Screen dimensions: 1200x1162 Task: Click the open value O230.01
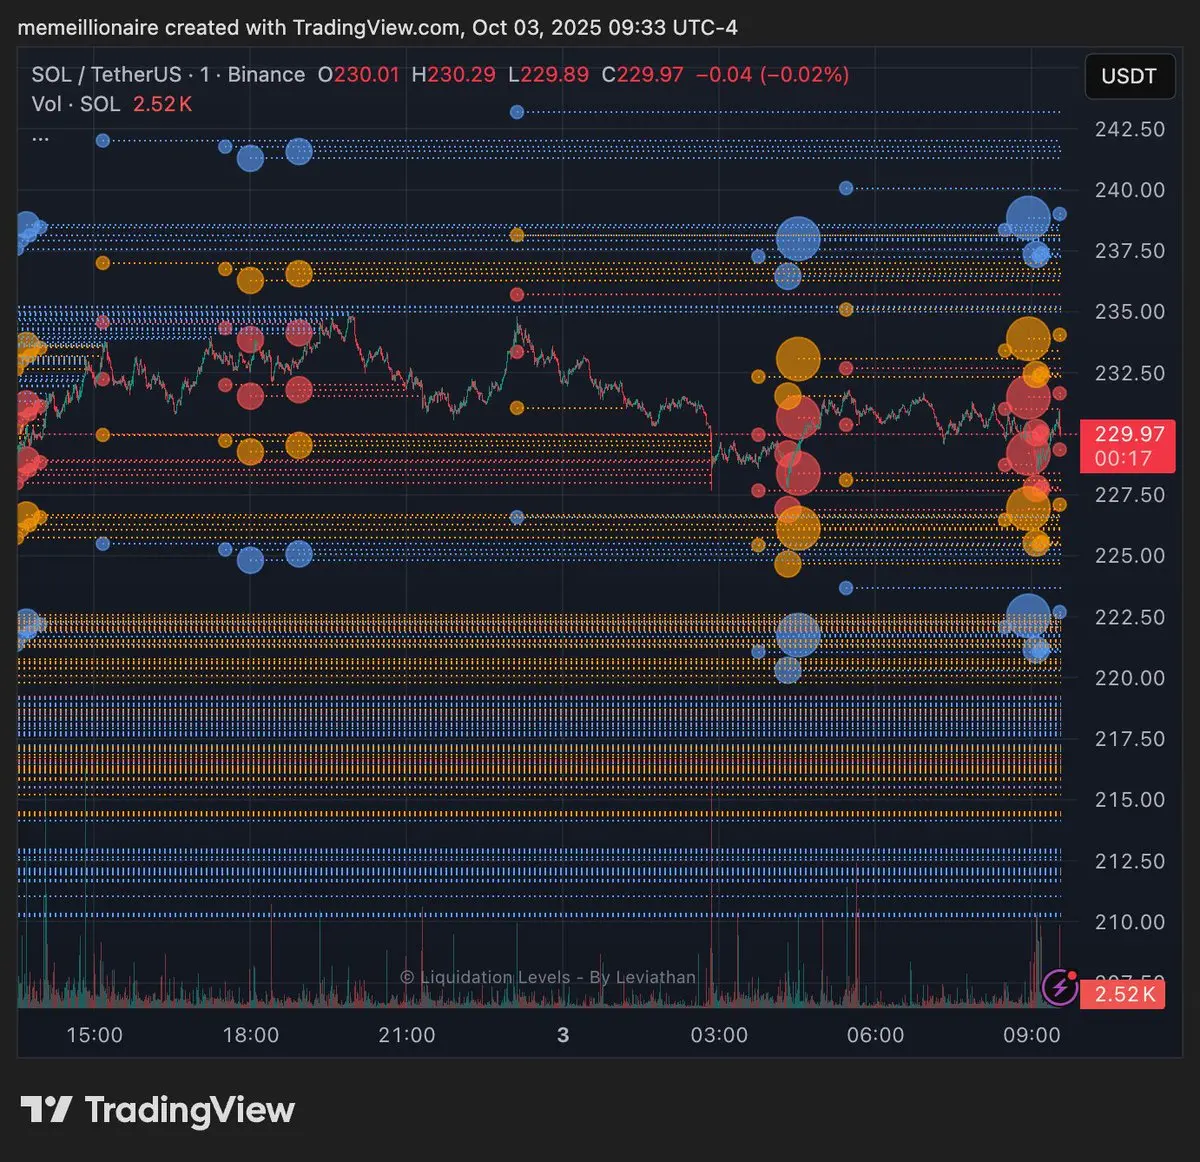pyautogui.click(x=358, y=75)
